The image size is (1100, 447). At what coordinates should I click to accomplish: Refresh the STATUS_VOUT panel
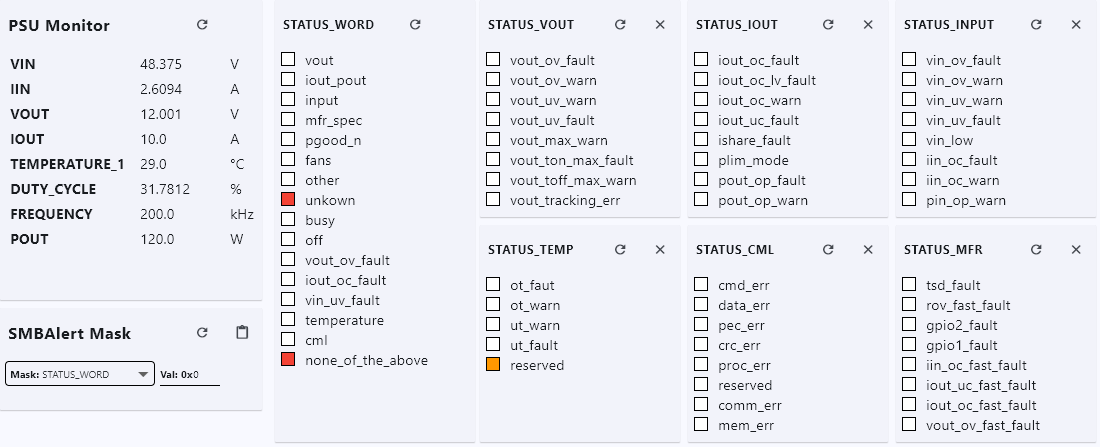620,24
